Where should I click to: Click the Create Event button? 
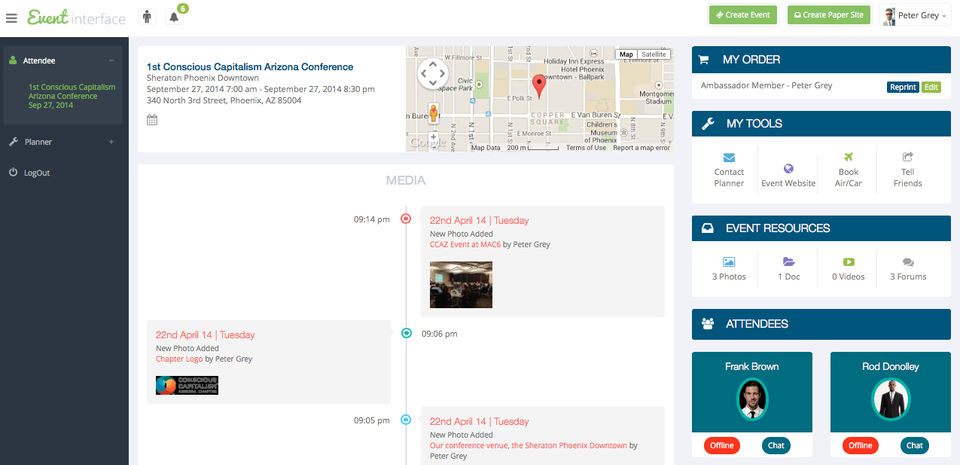pos(743,15)
